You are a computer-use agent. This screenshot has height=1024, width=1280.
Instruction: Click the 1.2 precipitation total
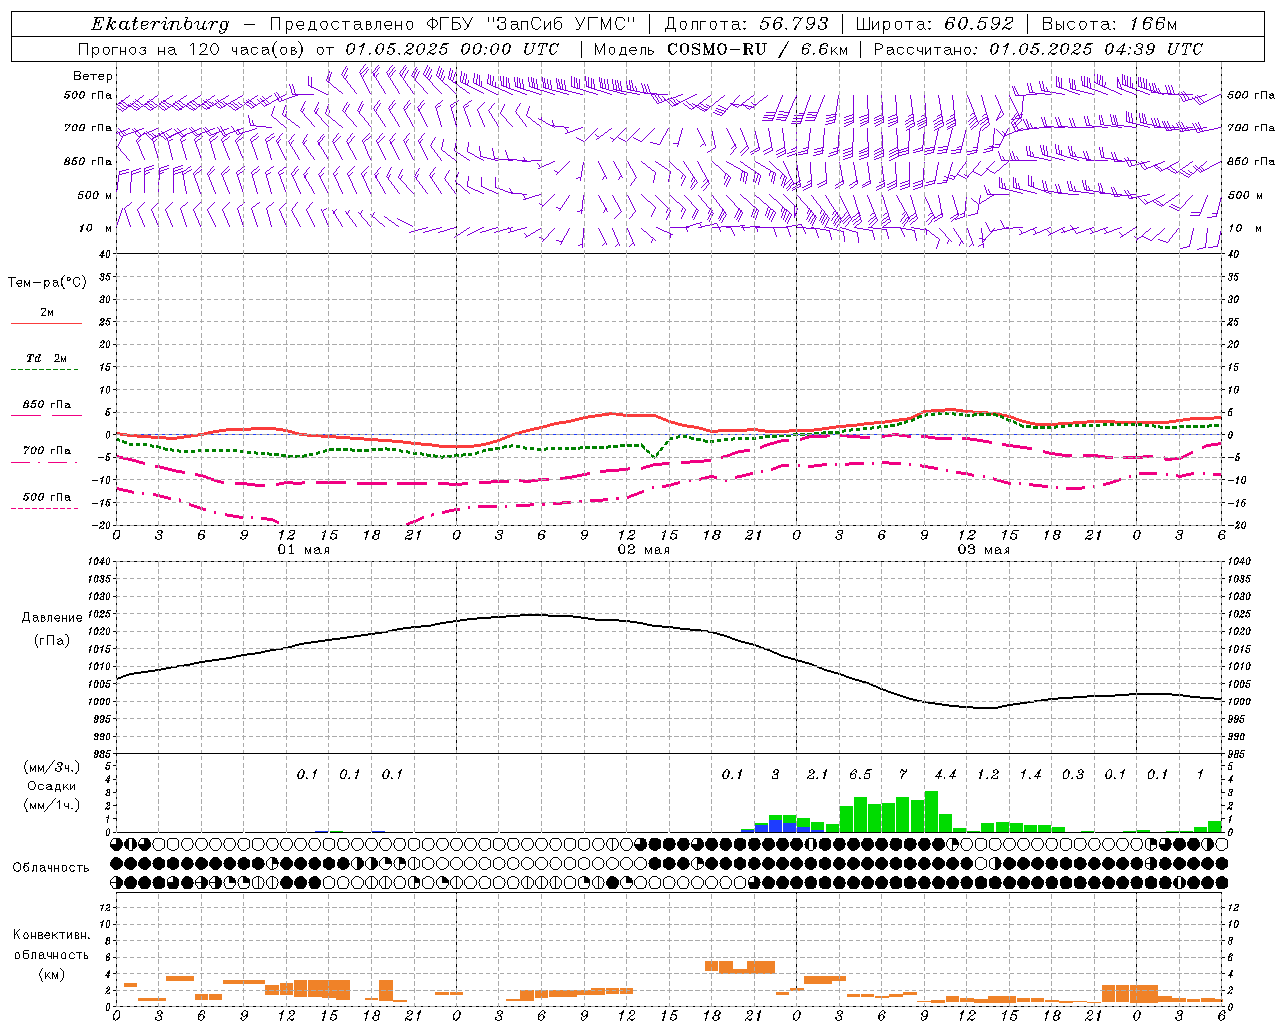click(x=988, y=774)
